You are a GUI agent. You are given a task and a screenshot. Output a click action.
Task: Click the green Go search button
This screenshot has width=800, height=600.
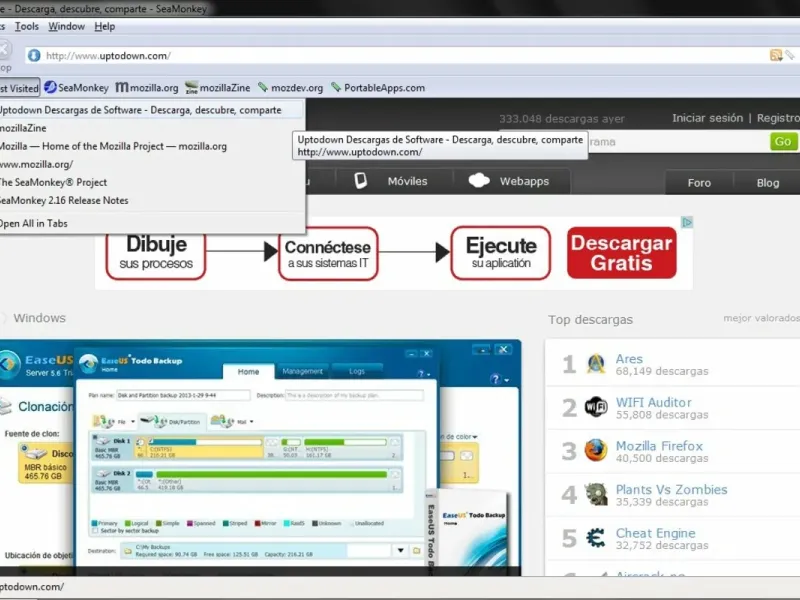pyautogui.click(x=783, y=141)
